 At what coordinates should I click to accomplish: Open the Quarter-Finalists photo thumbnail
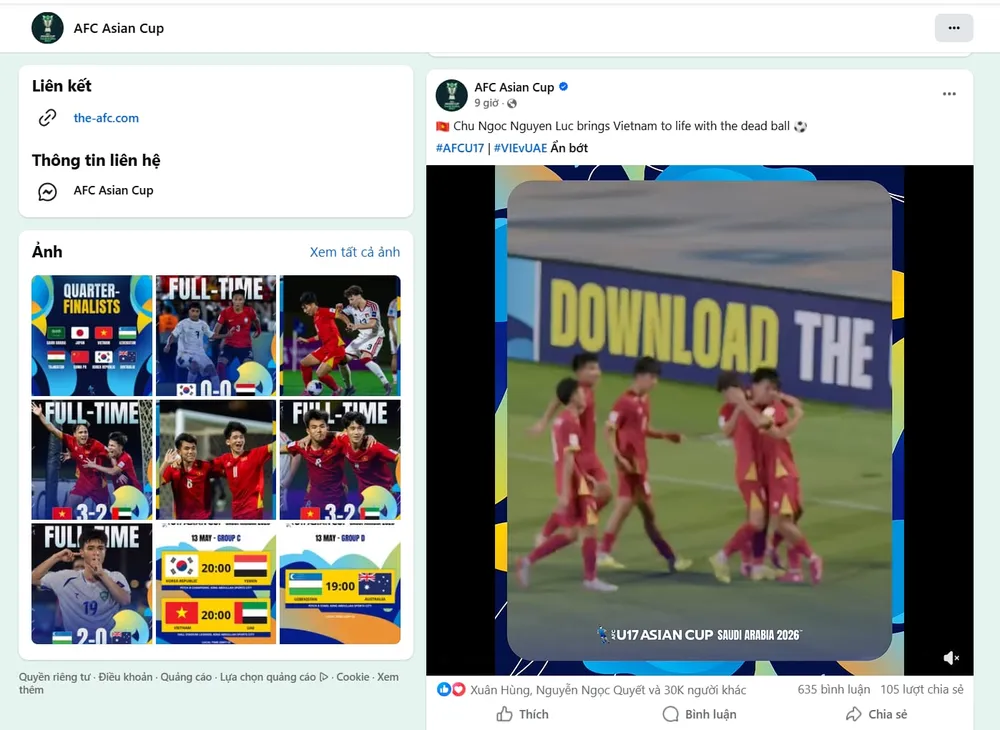tap(92, 335)
